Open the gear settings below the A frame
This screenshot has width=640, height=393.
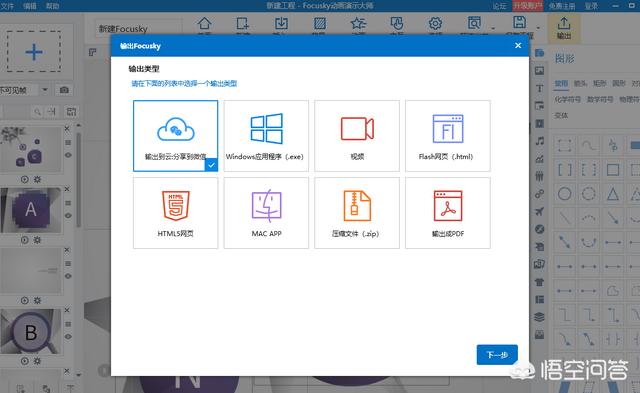[x=37, y=240]
